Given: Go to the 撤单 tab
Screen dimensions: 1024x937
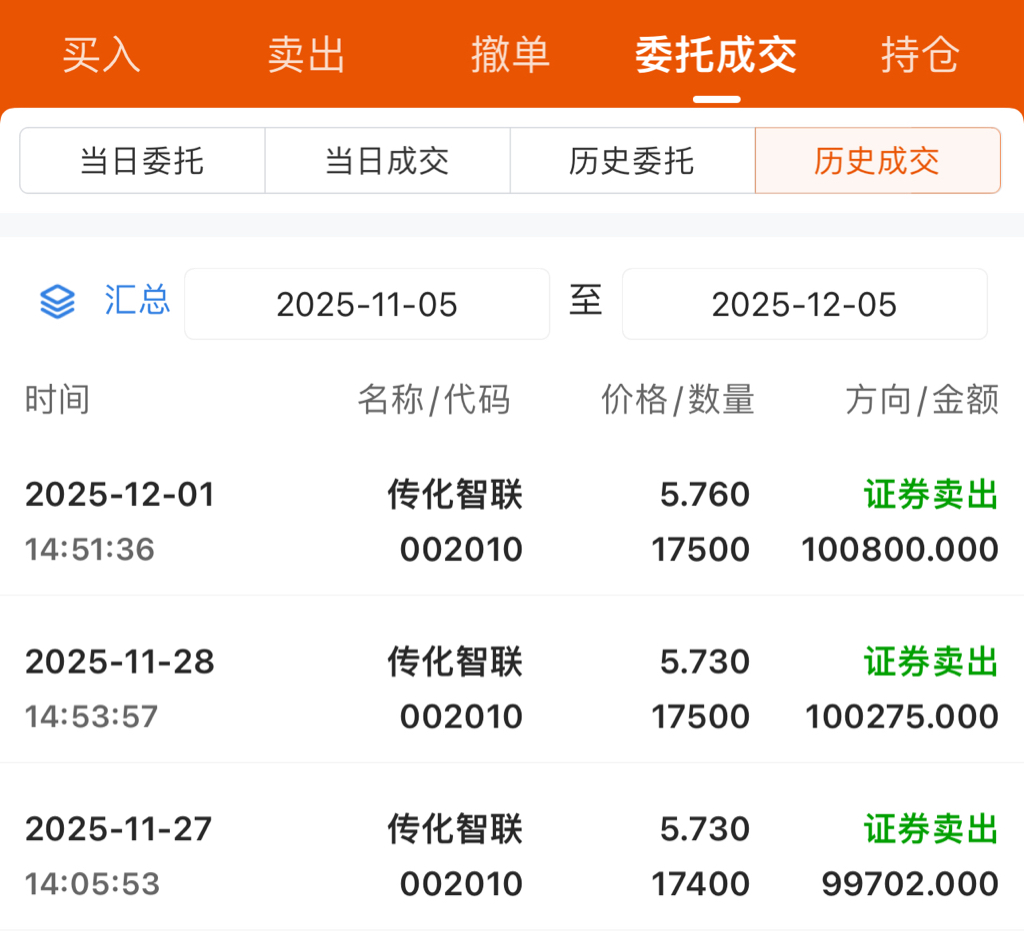Looking at the screenshot, I should (511, 55).
